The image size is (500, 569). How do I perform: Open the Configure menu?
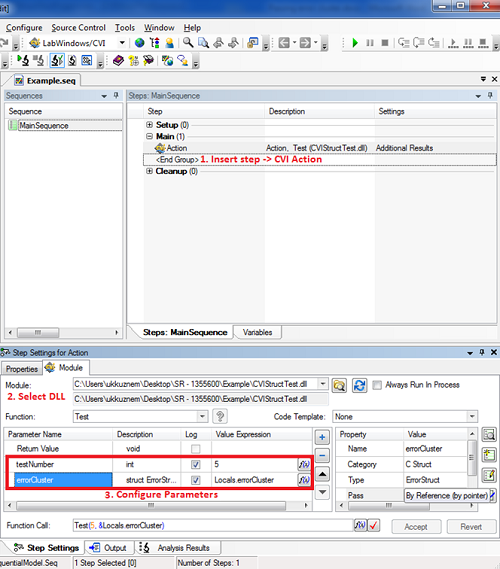pos(24,28)
